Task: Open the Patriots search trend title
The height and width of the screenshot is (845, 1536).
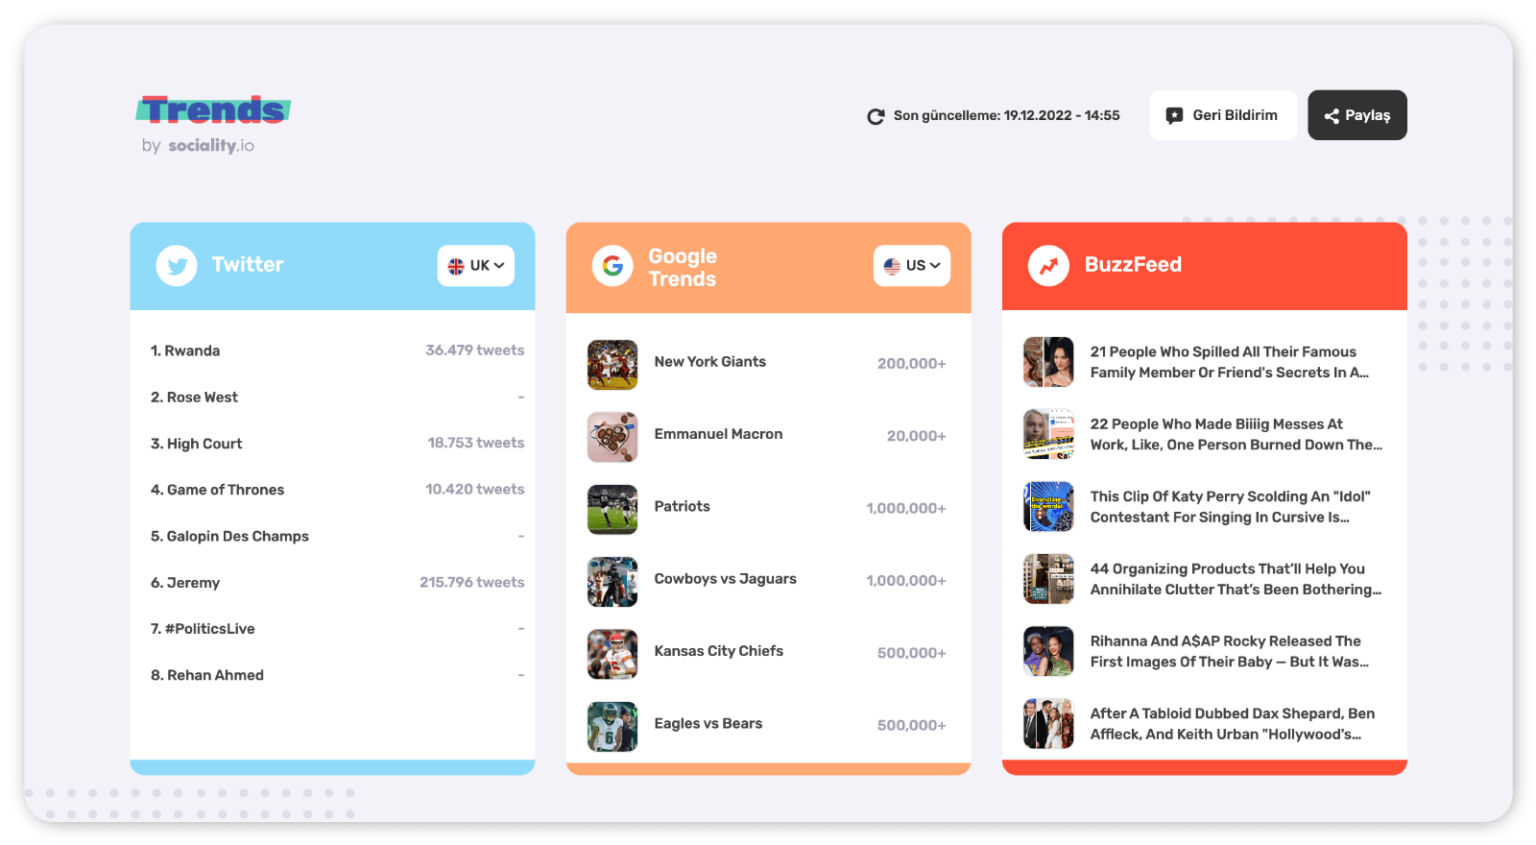Action: tap(682, 506)
